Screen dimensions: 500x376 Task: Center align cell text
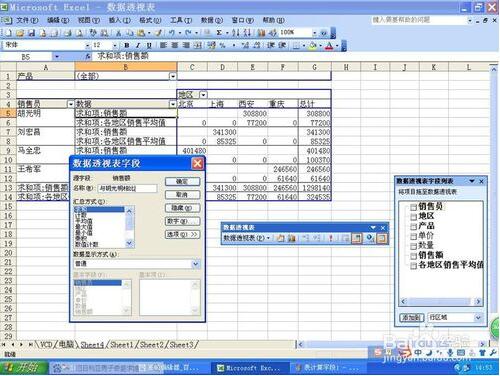[175, 45]
